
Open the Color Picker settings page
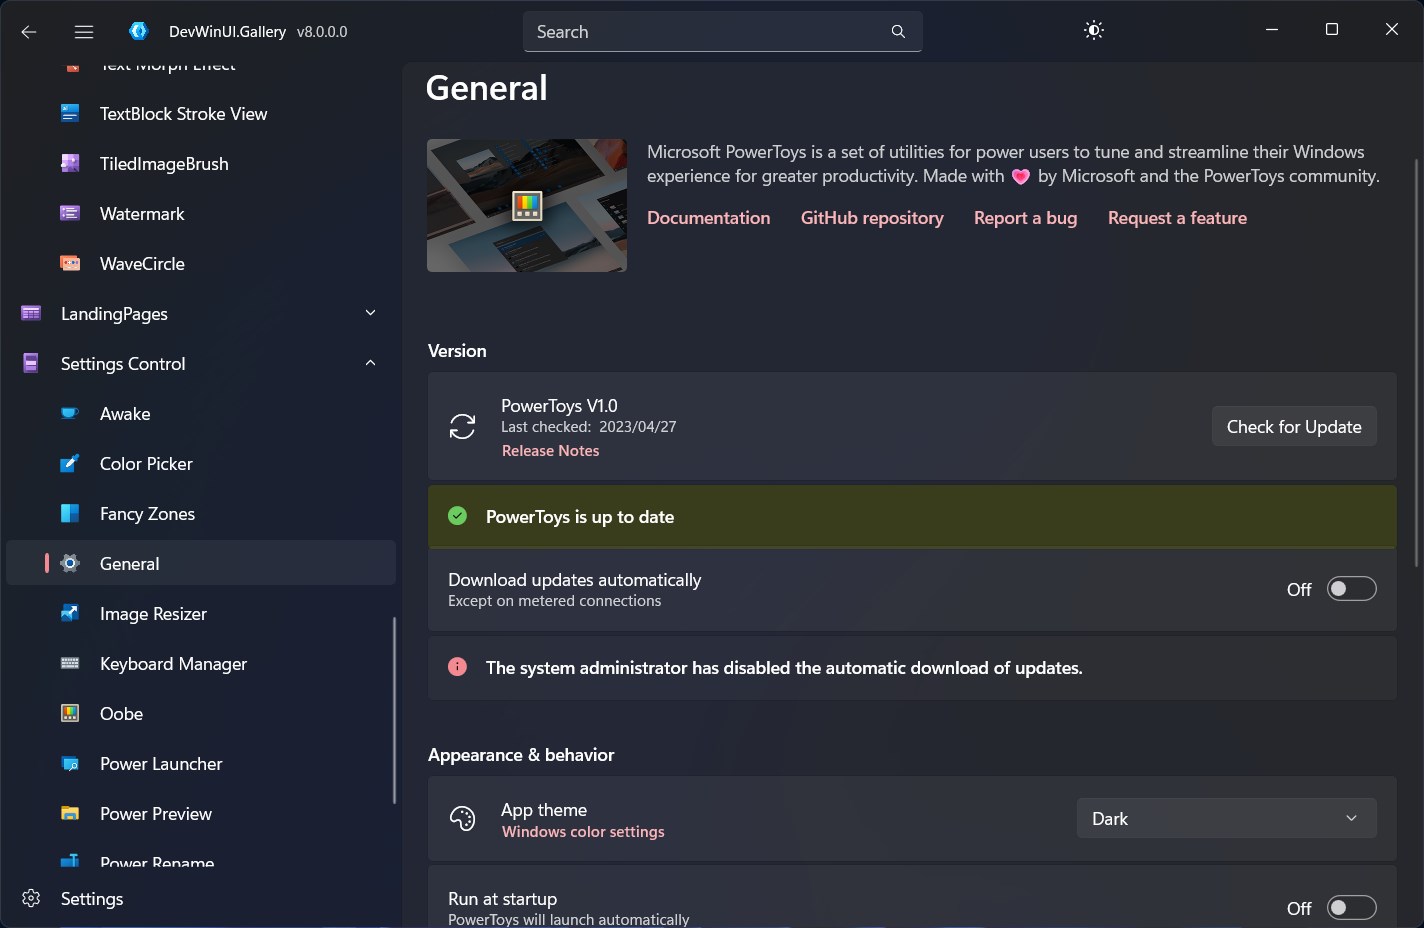click(x=201, y=464)
